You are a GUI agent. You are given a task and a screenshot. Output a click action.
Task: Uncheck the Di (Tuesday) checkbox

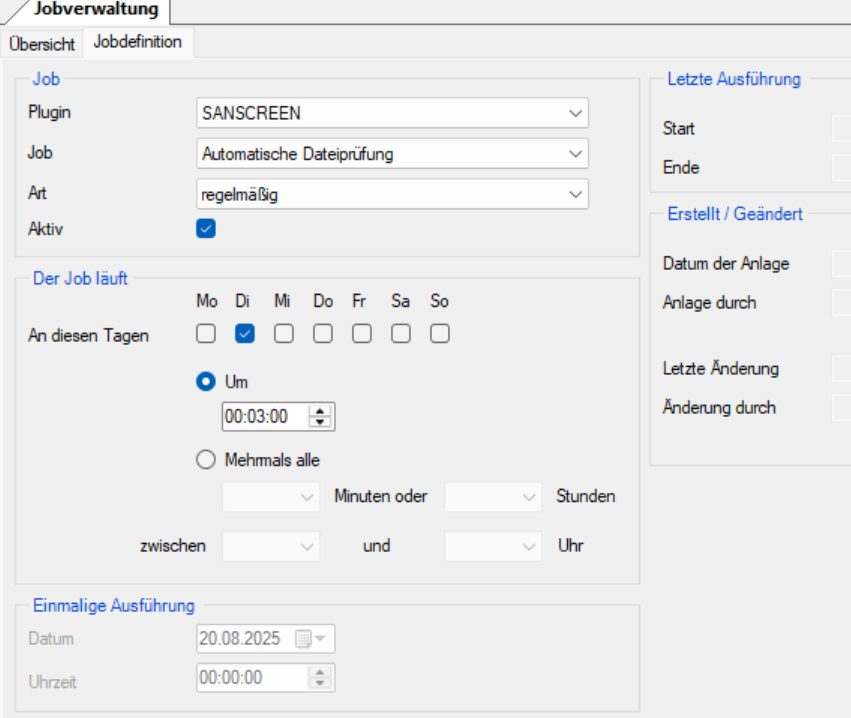pos(245,334)
